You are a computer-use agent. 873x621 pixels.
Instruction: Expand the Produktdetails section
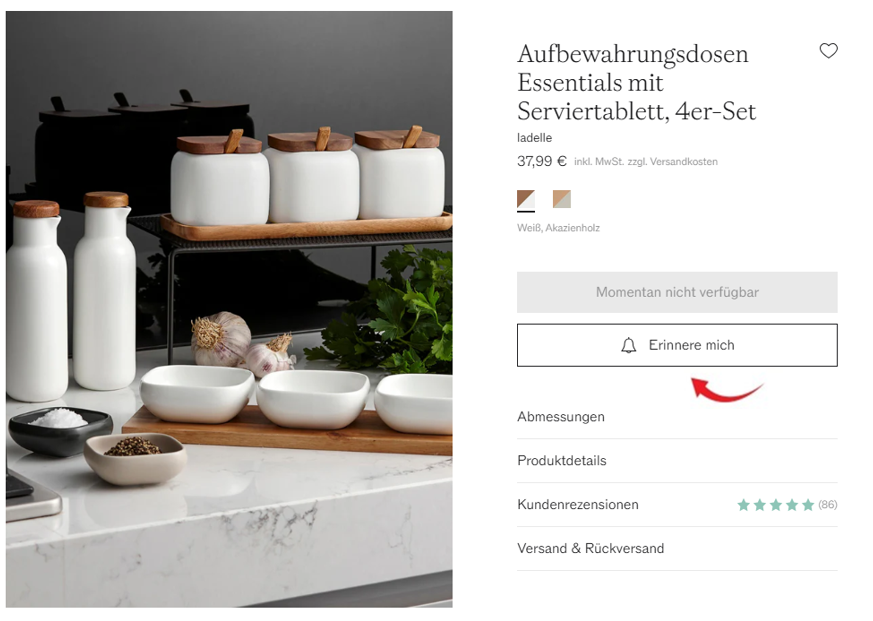677,461
